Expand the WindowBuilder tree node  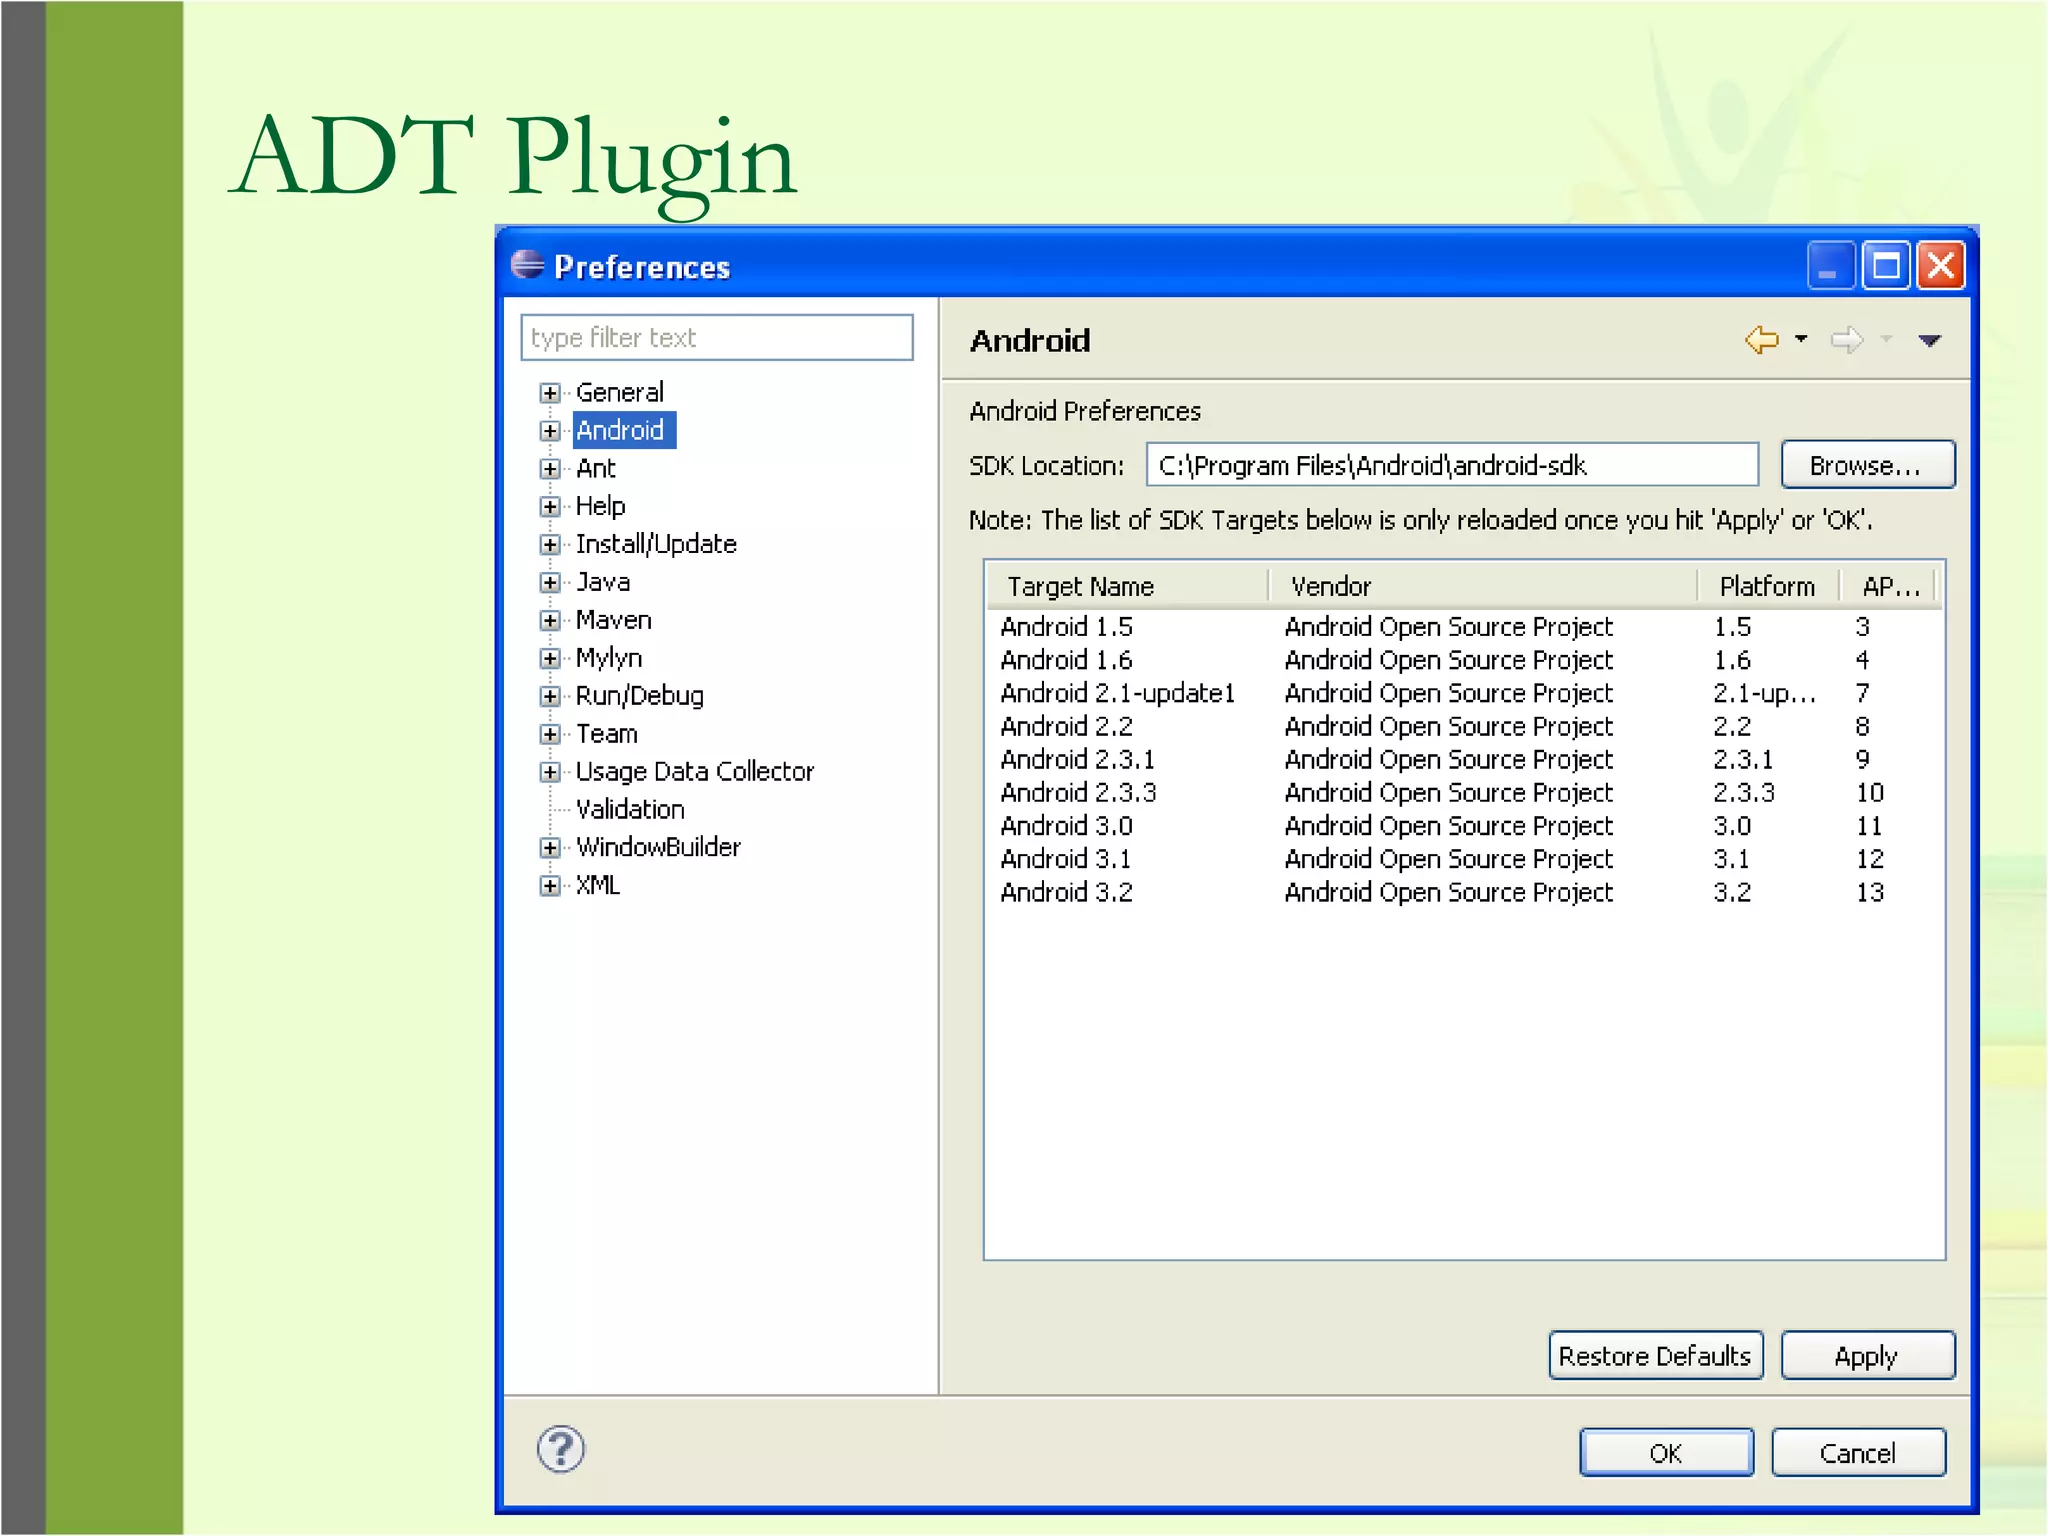coord(549,848)
